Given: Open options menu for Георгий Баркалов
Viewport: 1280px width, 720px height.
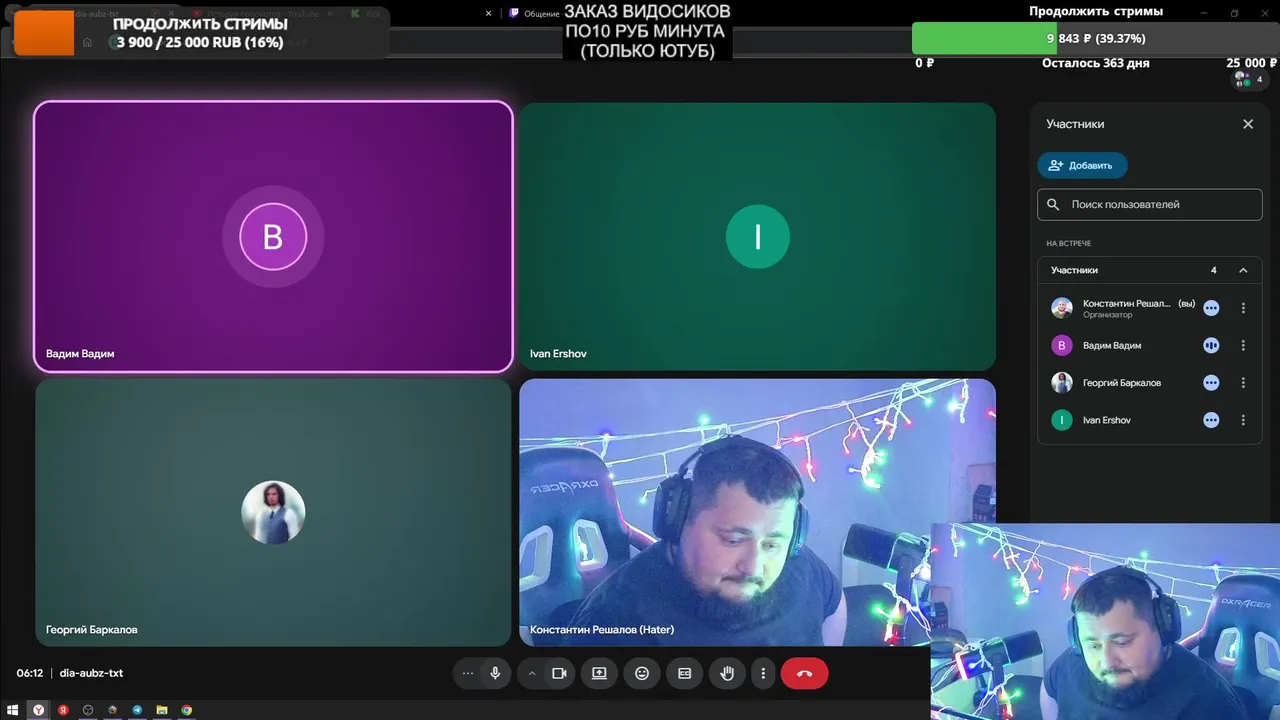Looking at the screenshot, I should [1243, 383].
